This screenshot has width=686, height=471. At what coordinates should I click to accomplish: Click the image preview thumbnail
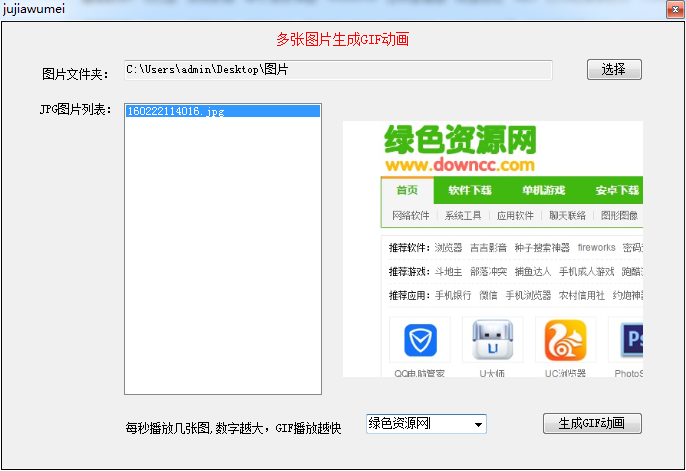493,249
